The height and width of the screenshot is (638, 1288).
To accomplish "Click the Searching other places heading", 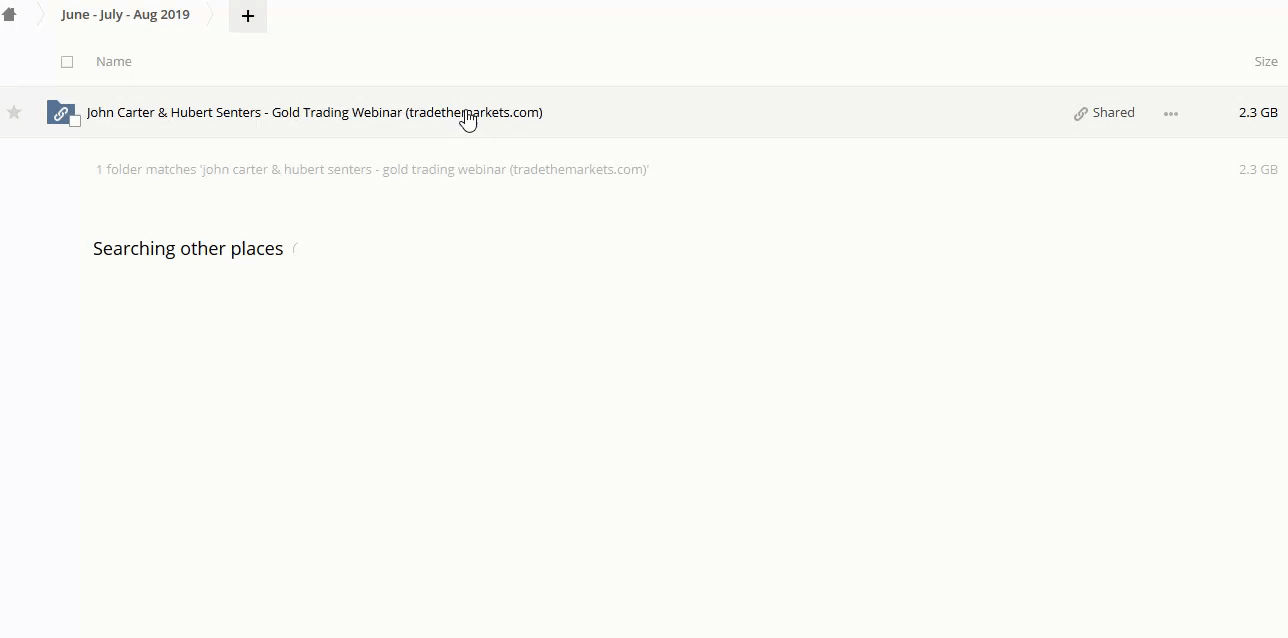I will pos(188,249).
